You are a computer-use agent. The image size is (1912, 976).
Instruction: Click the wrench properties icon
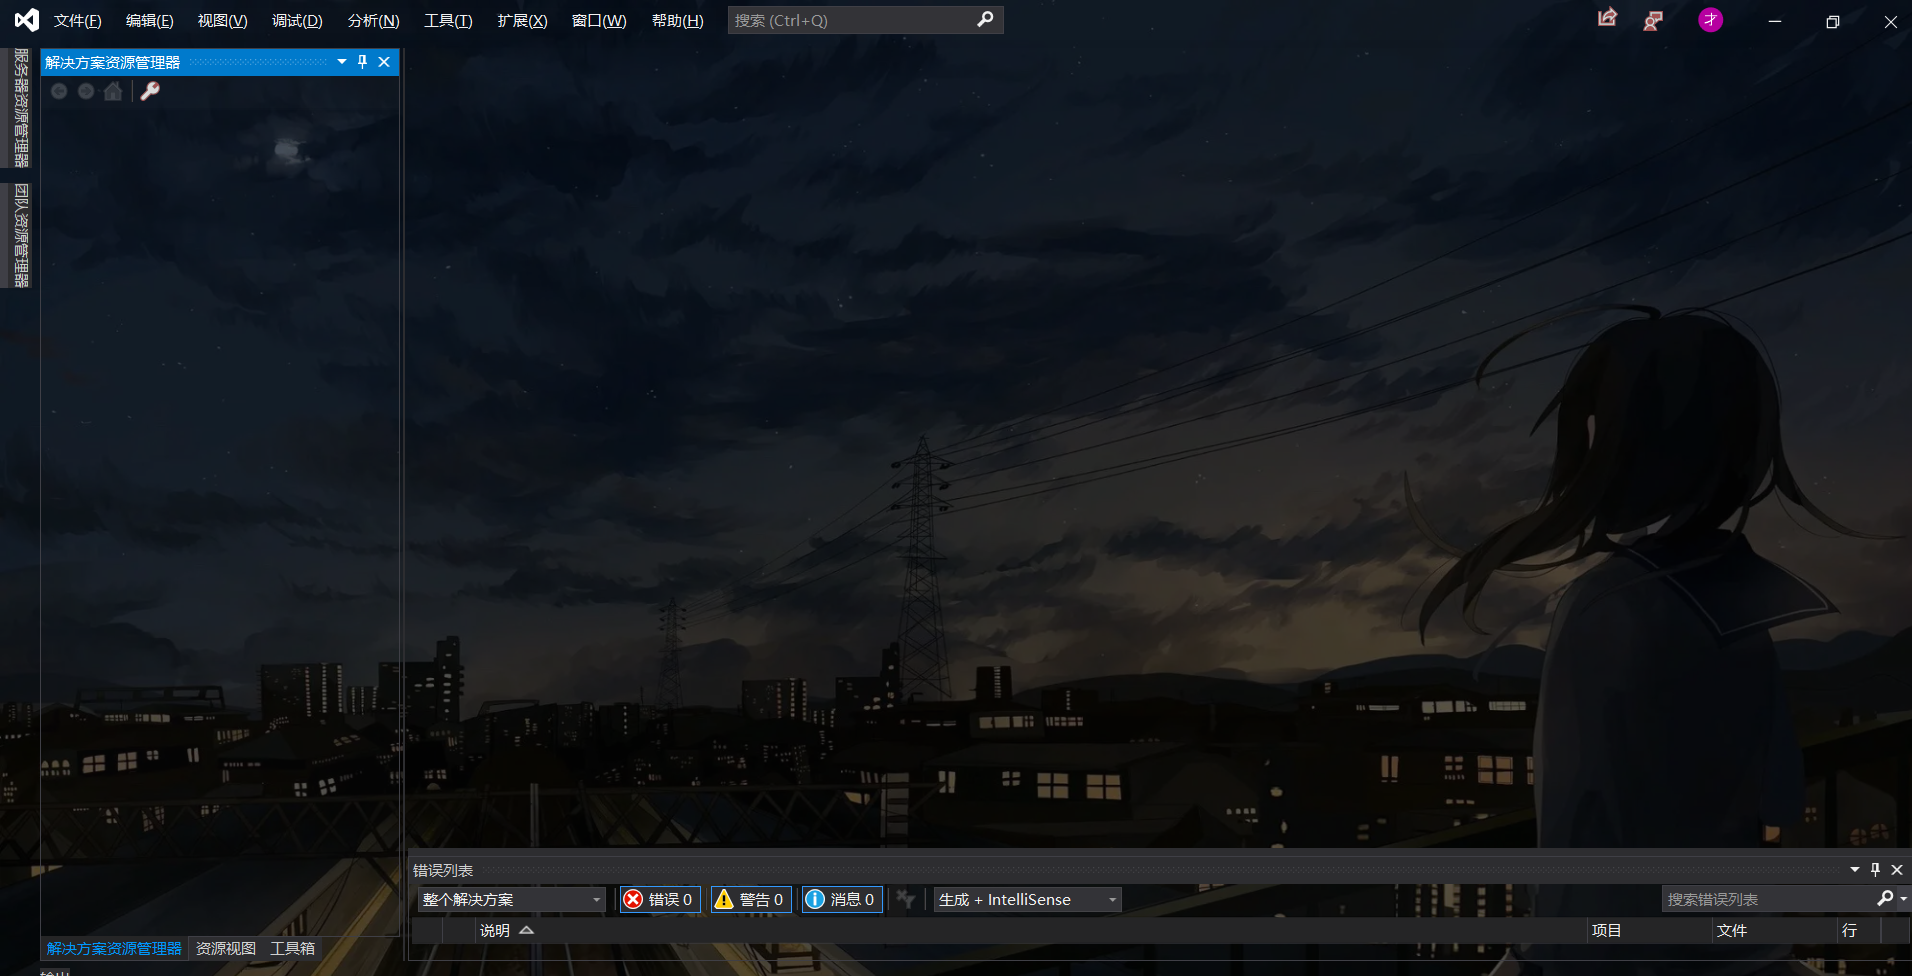[x=150, y=91]
